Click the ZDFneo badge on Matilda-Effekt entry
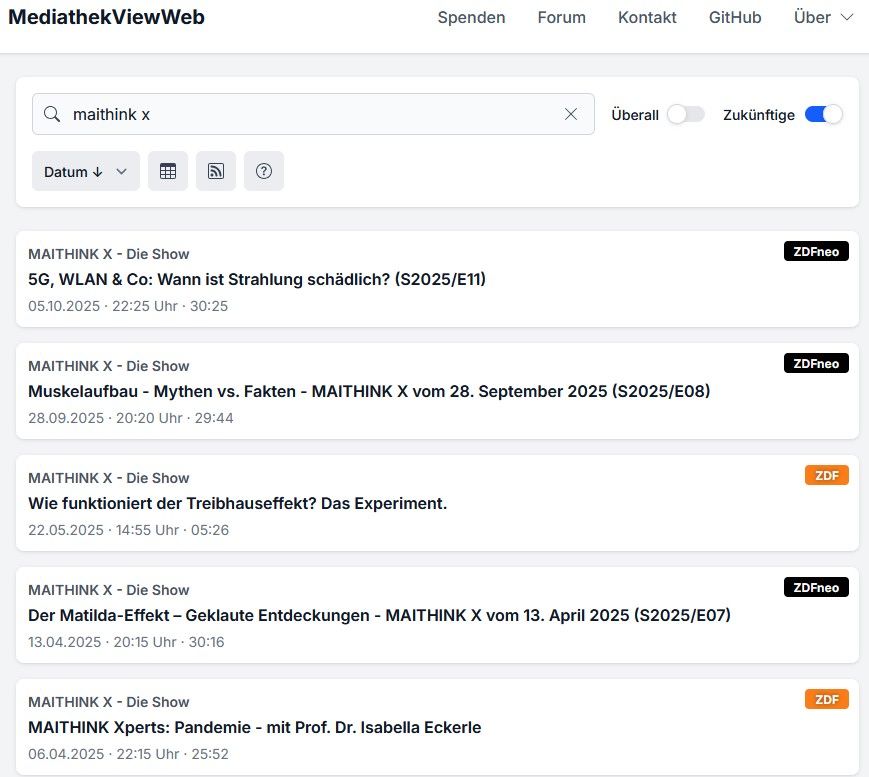 (816, 587)
